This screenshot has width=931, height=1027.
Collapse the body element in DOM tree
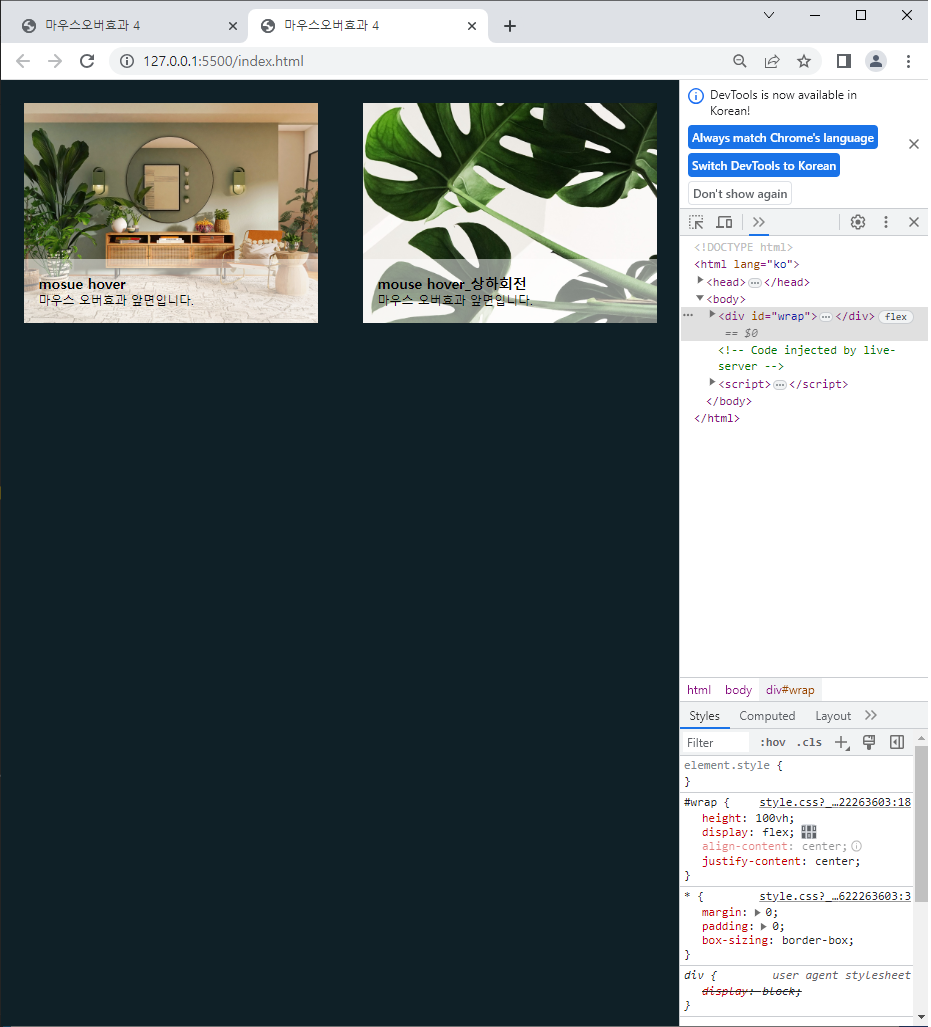pyautogui.click(x=700, y=298)
